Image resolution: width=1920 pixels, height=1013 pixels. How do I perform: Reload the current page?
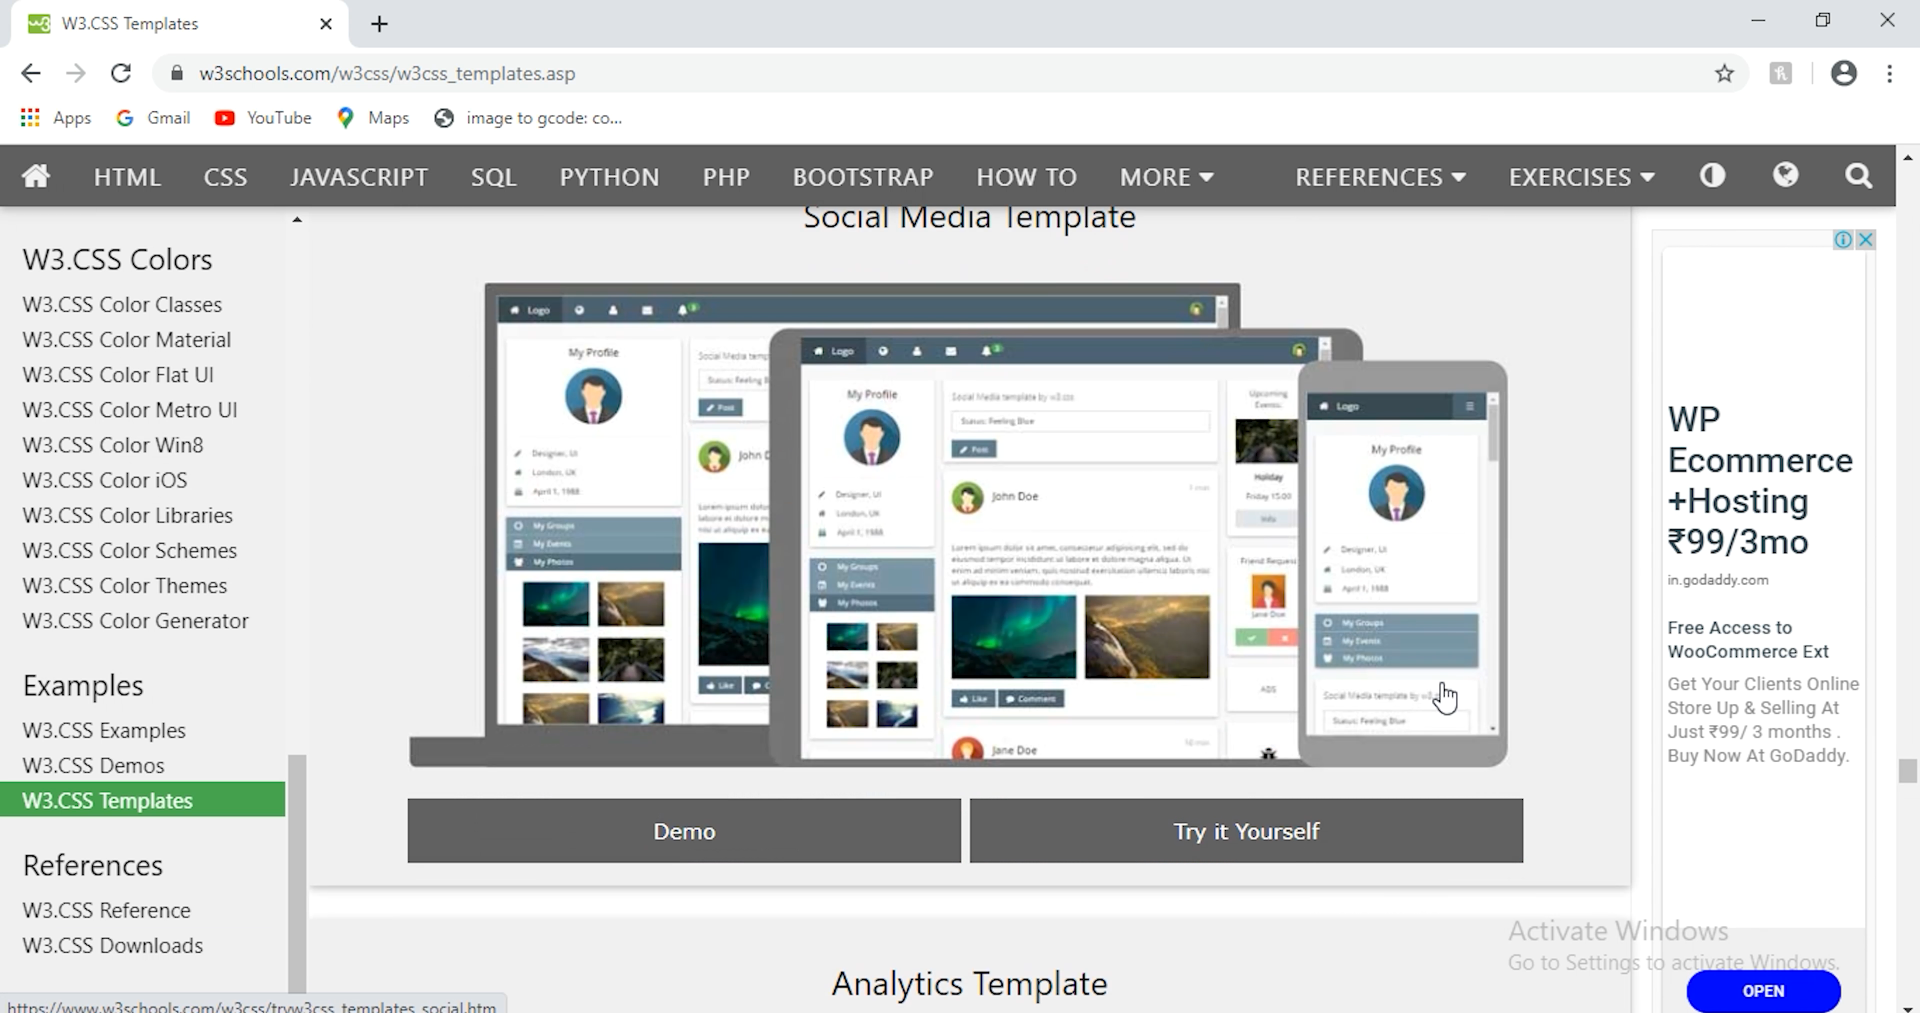pos(121,73)
